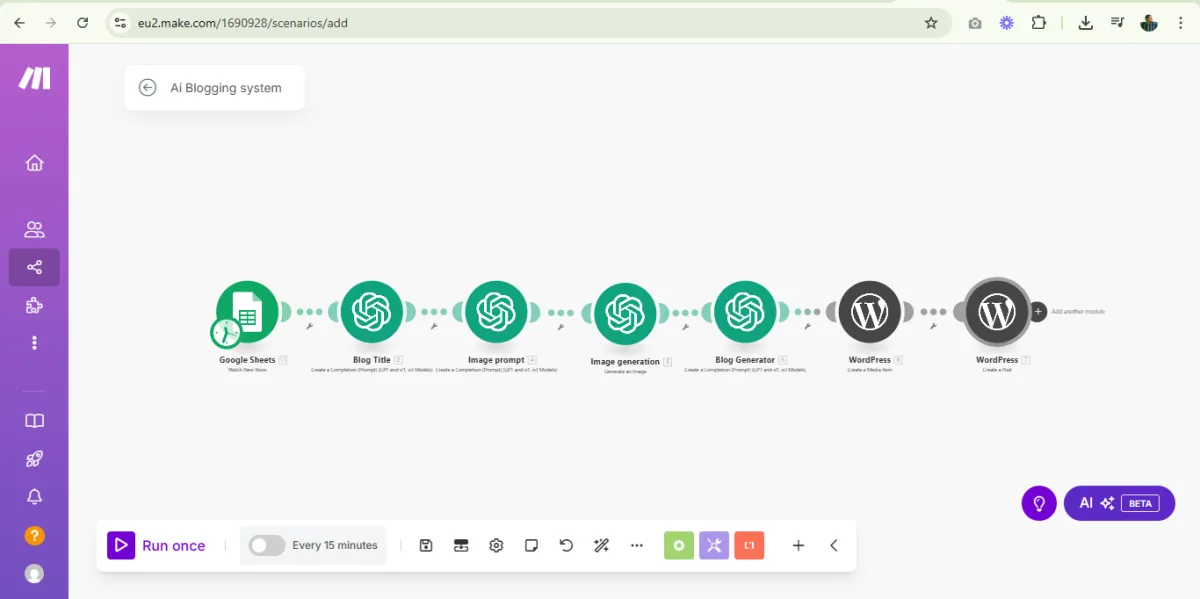Image resolution: width=1200 pixels, height=599 pixels.
Task: Expand More three dots in sidebar
Action: pyautogui.click(x=34, y=342)
